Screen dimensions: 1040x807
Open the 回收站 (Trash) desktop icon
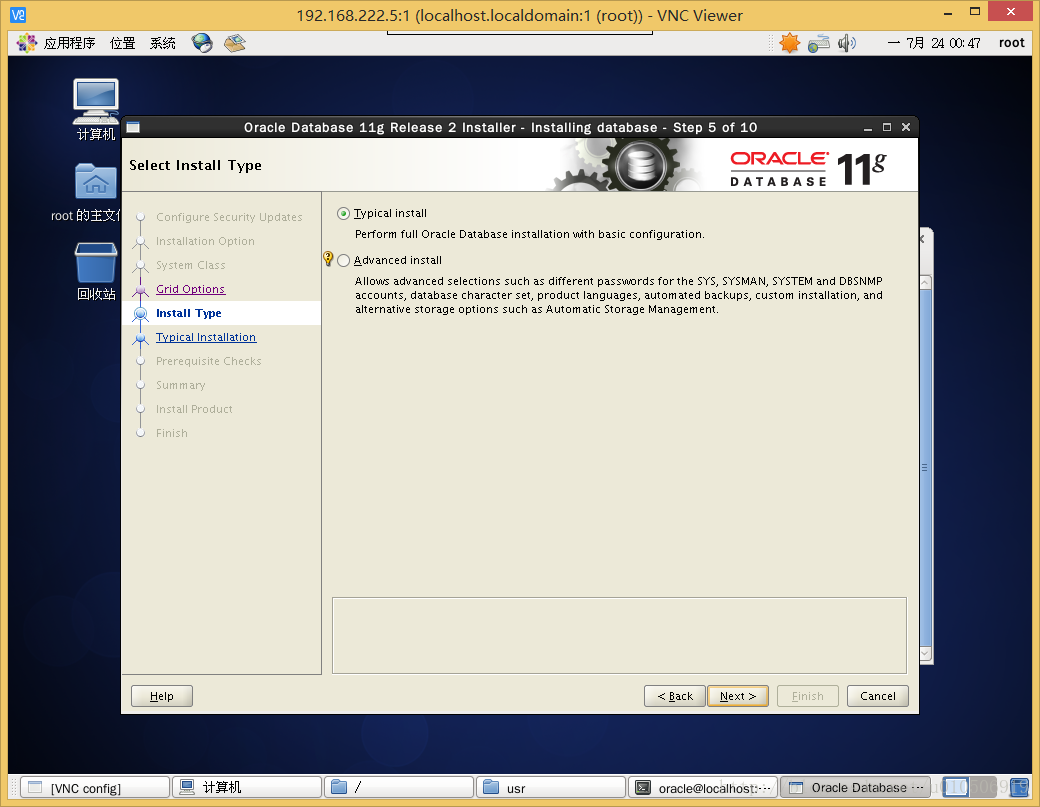[96, 272]
